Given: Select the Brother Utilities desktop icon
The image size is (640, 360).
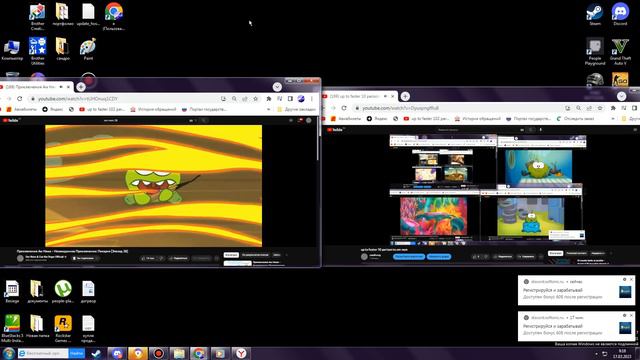Looking at the screenshot, I should coord(38,51).
